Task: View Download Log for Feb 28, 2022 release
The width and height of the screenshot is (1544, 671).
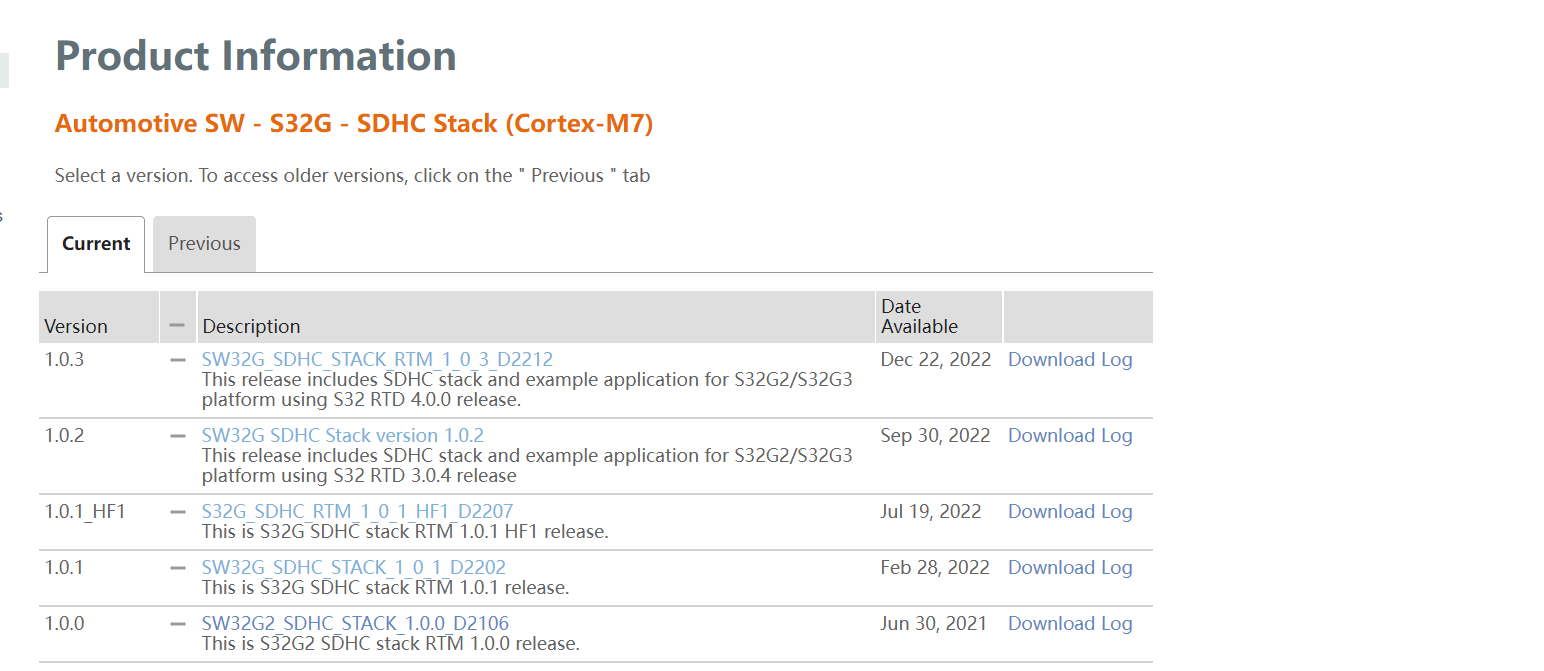Action: pos(1069,567)
